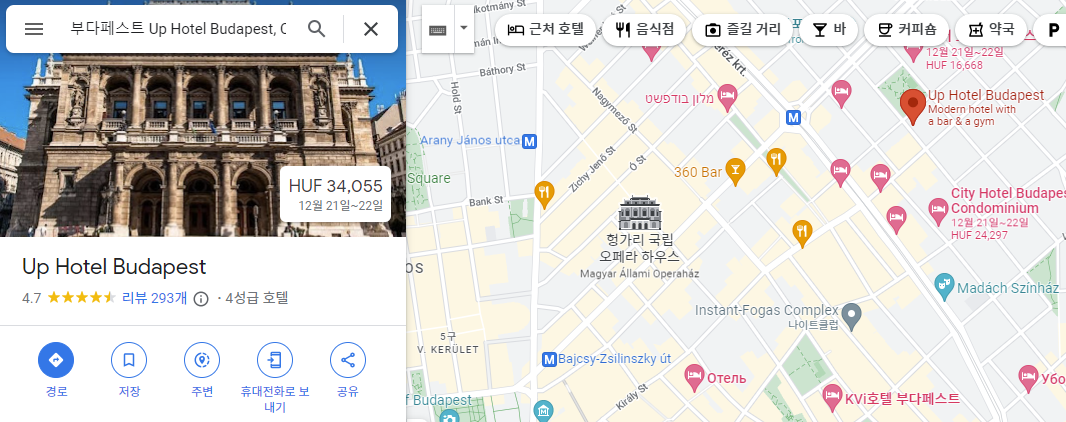Click the Instant-Fogas Complex label
The height and width of the screenshot is (422, 1066).
[x=767, y=310]
